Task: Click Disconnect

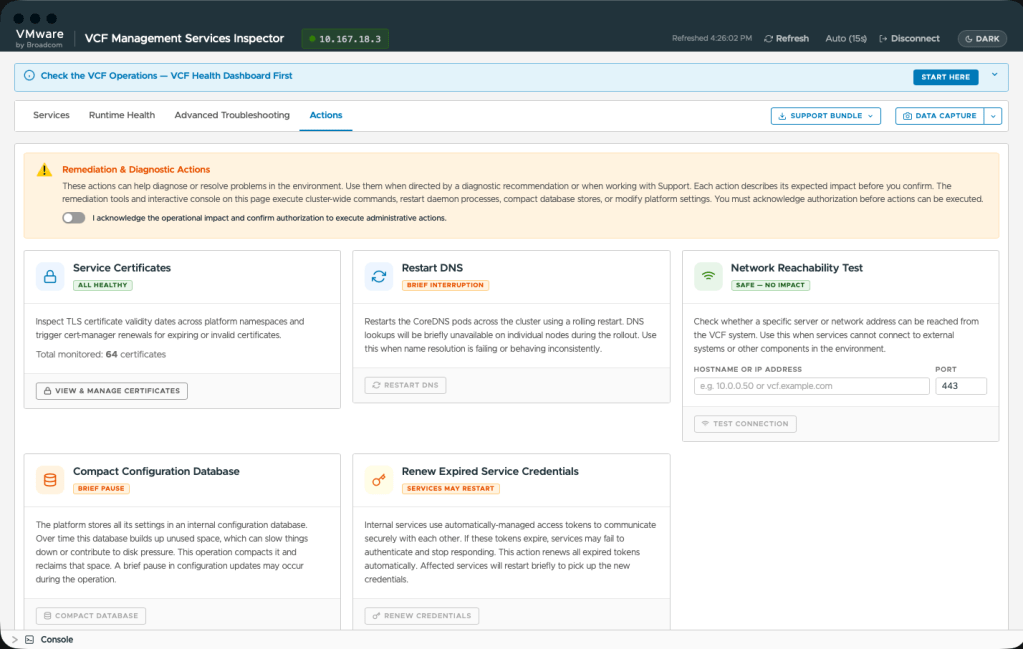Action: (x=909, y=38)
